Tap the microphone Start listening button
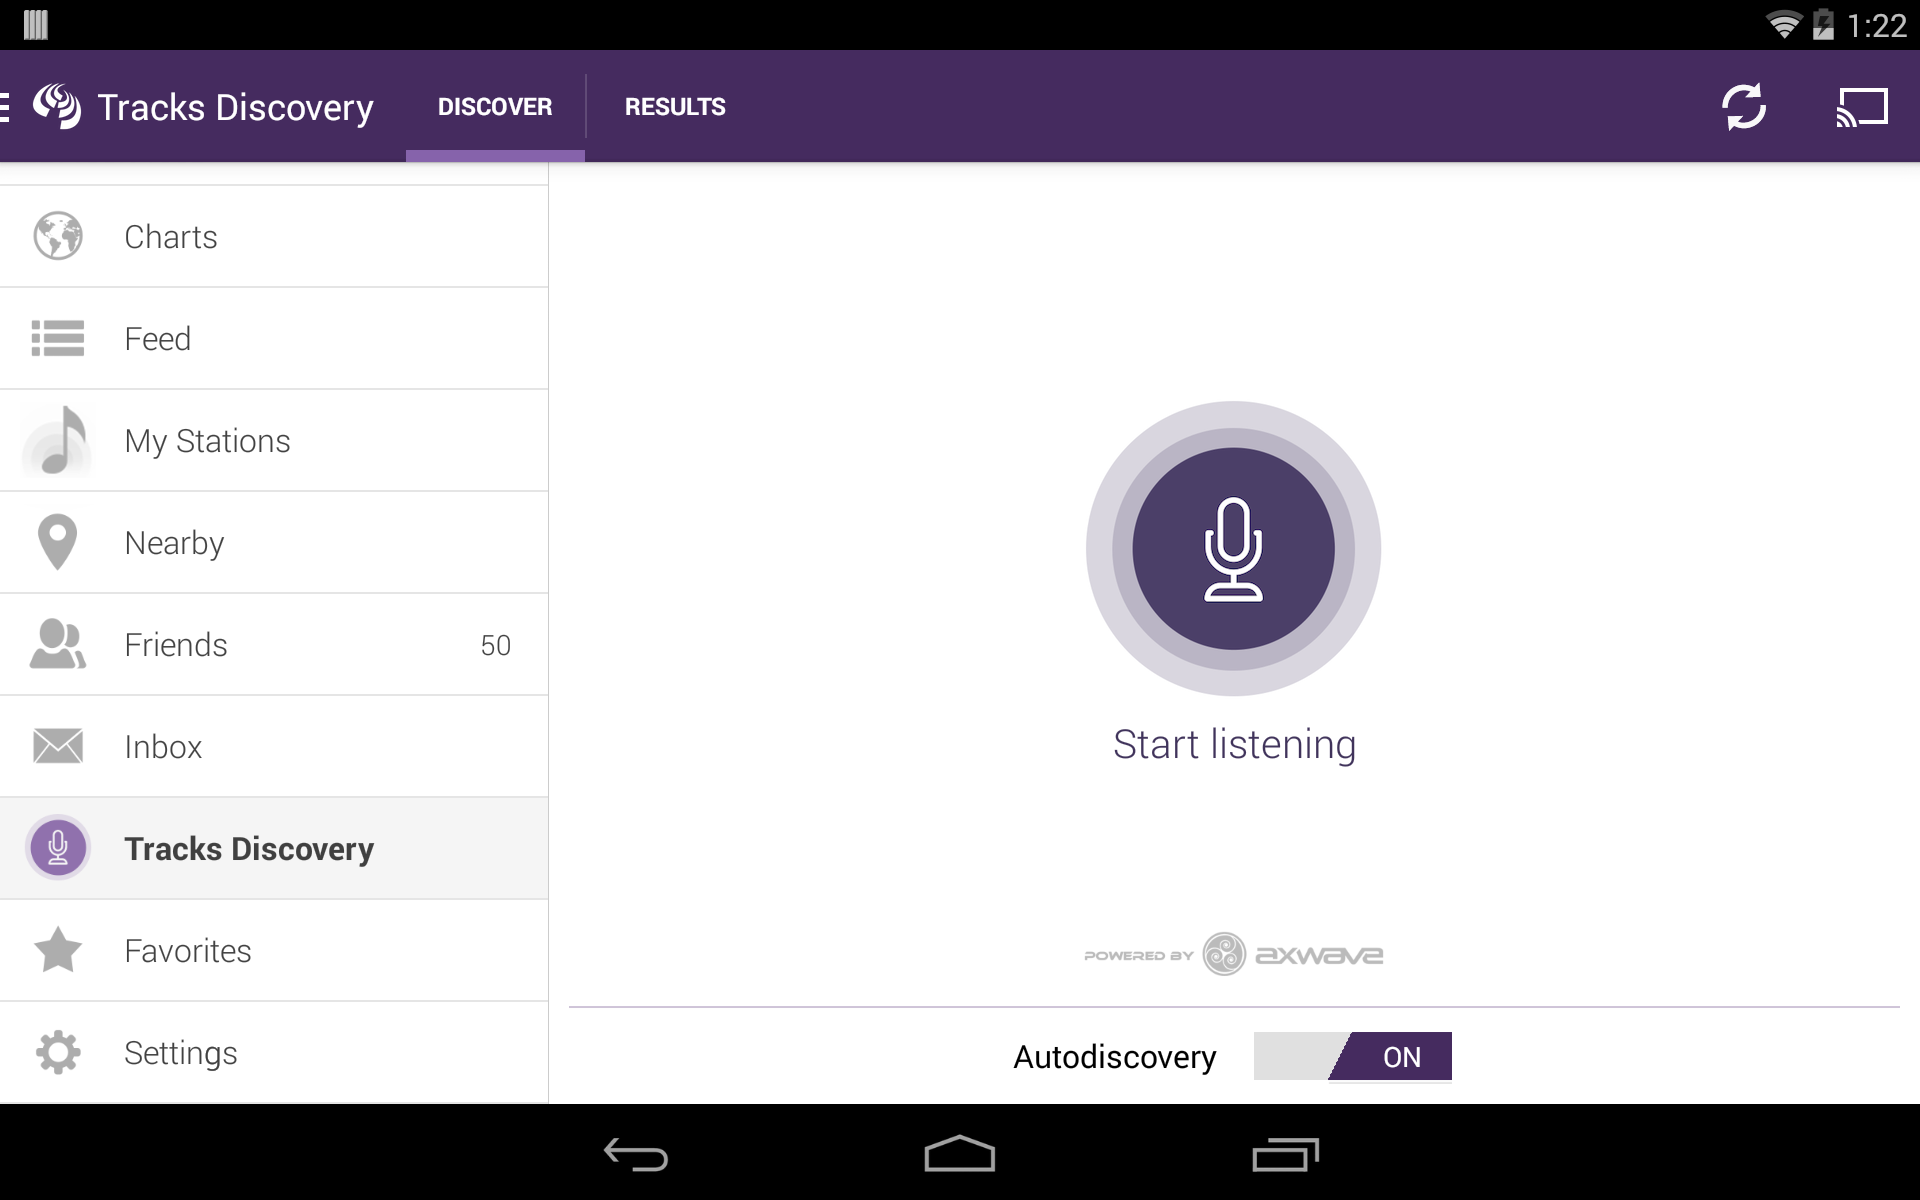 pyautogui.click(x=1233, y=548)
